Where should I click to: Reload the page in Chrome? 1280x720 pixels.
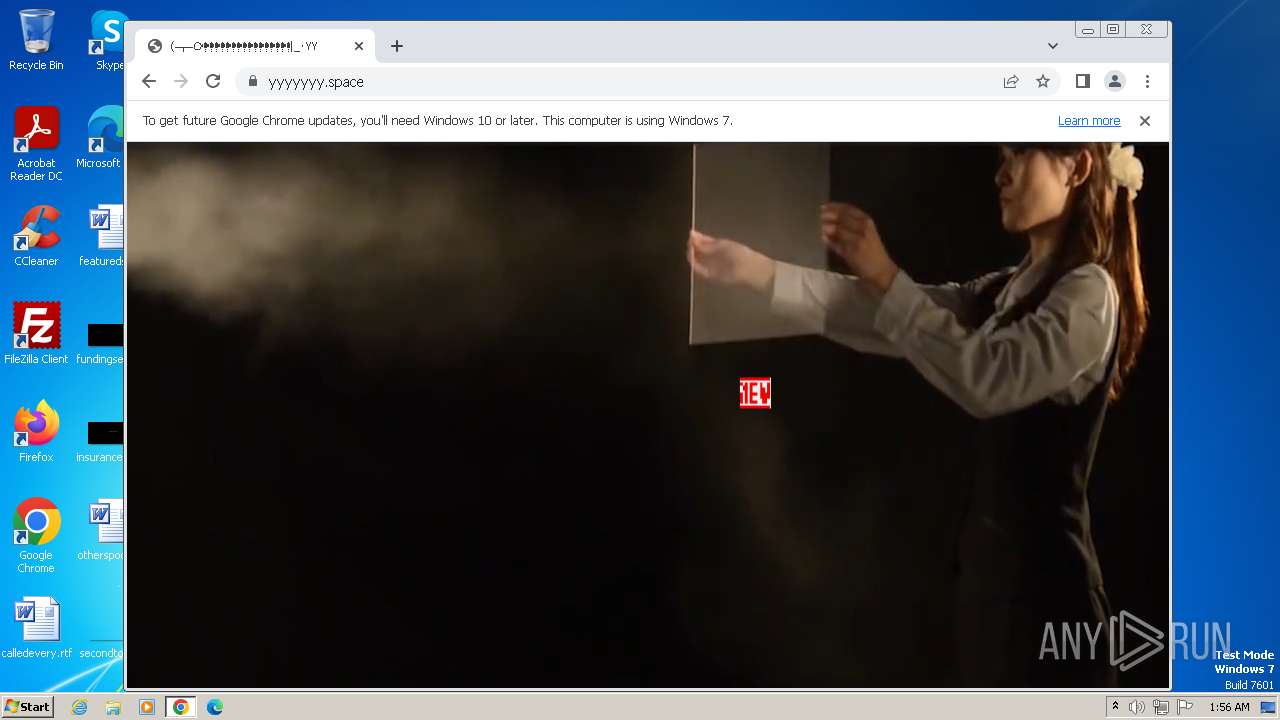[213, 81]
